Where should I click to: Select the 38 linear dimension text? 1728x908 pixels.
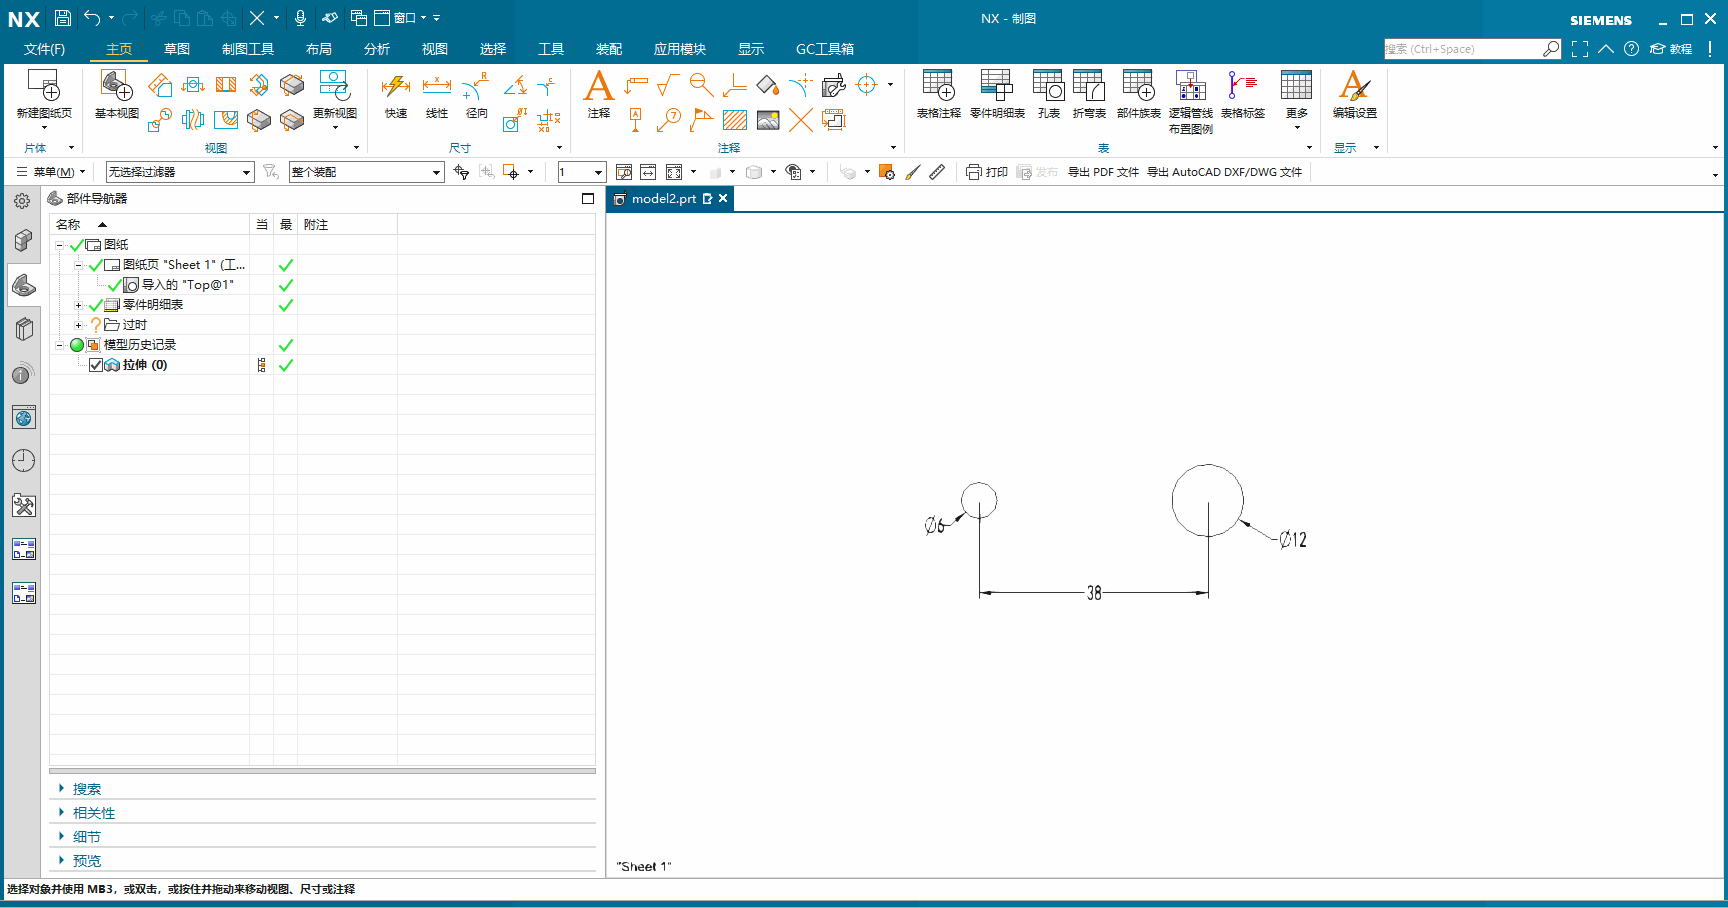point(1094,593)
